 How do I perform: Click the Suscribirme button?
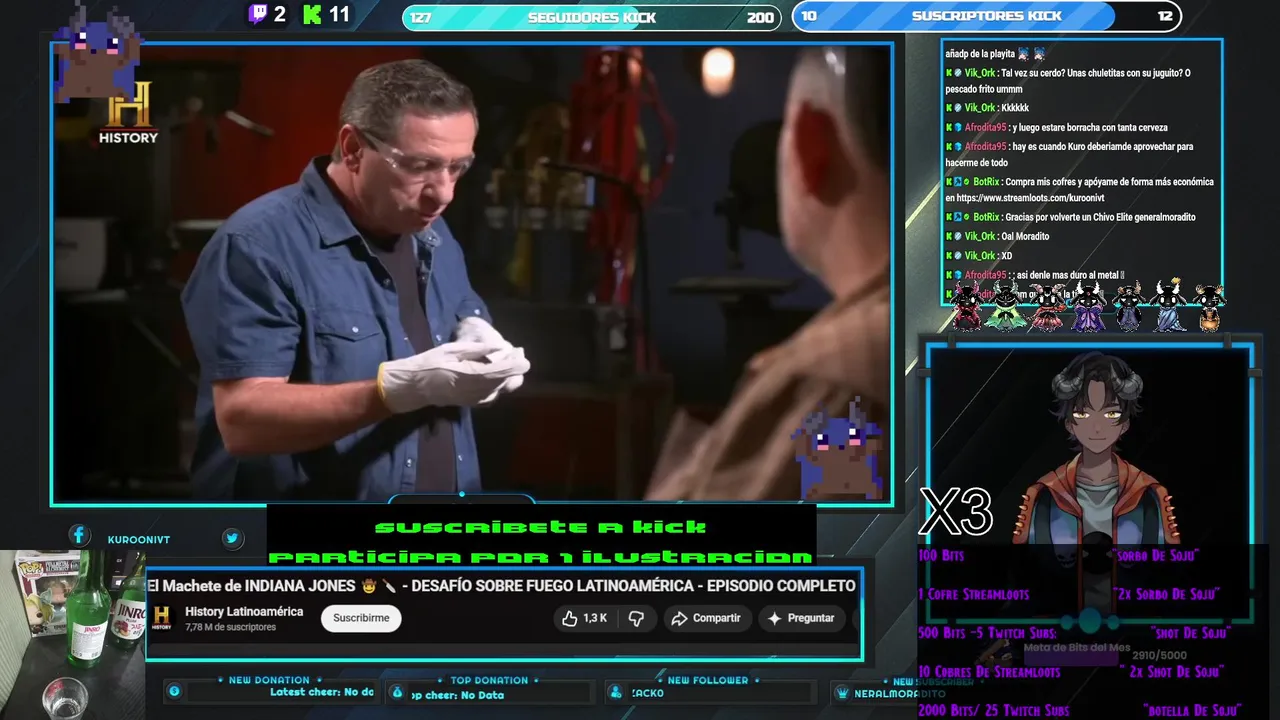pyautogui.click(x=361, y=618)
